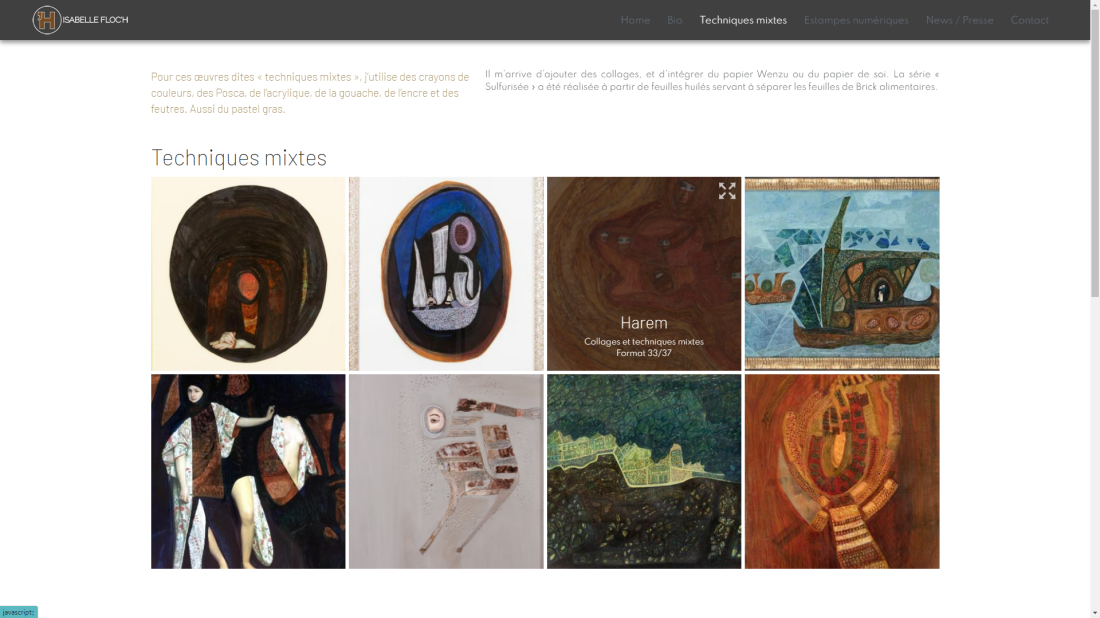
Task: Click the Harem caption title text
Action: pos(644,323)
